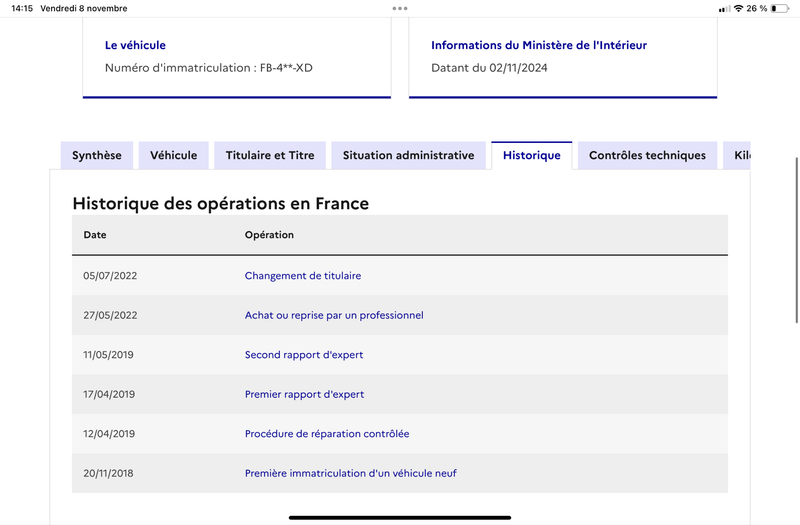800x525 pixels.
Task: Open the Synthèse tab
Action: 96,155
